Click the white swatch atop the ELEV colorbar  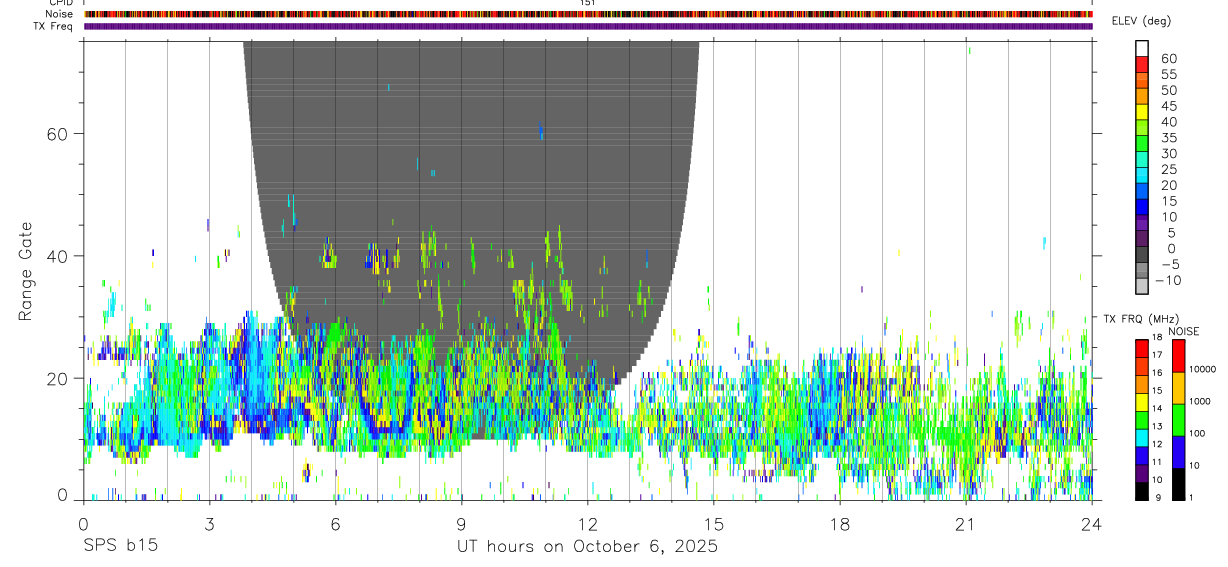[x=1142, y=49]
